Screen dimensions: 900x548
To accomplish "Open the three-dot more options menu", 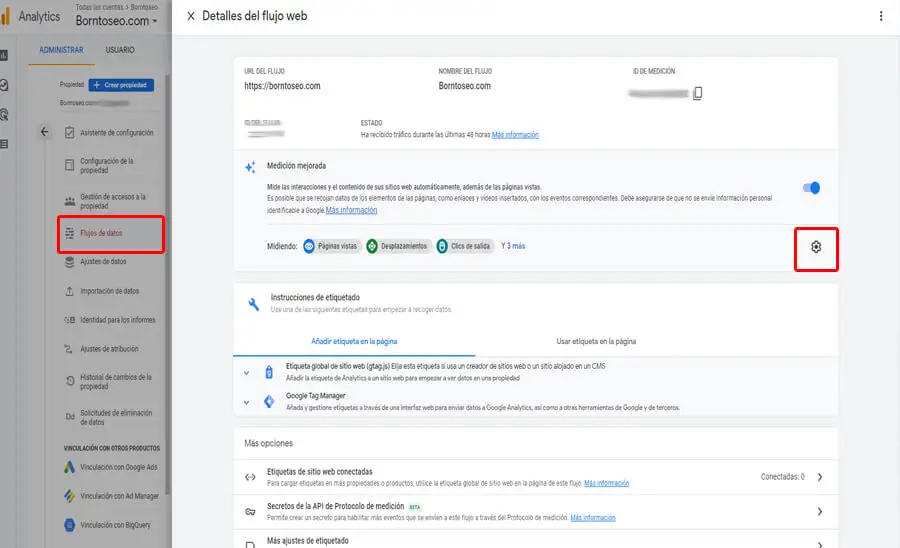I will click(880, 16).
